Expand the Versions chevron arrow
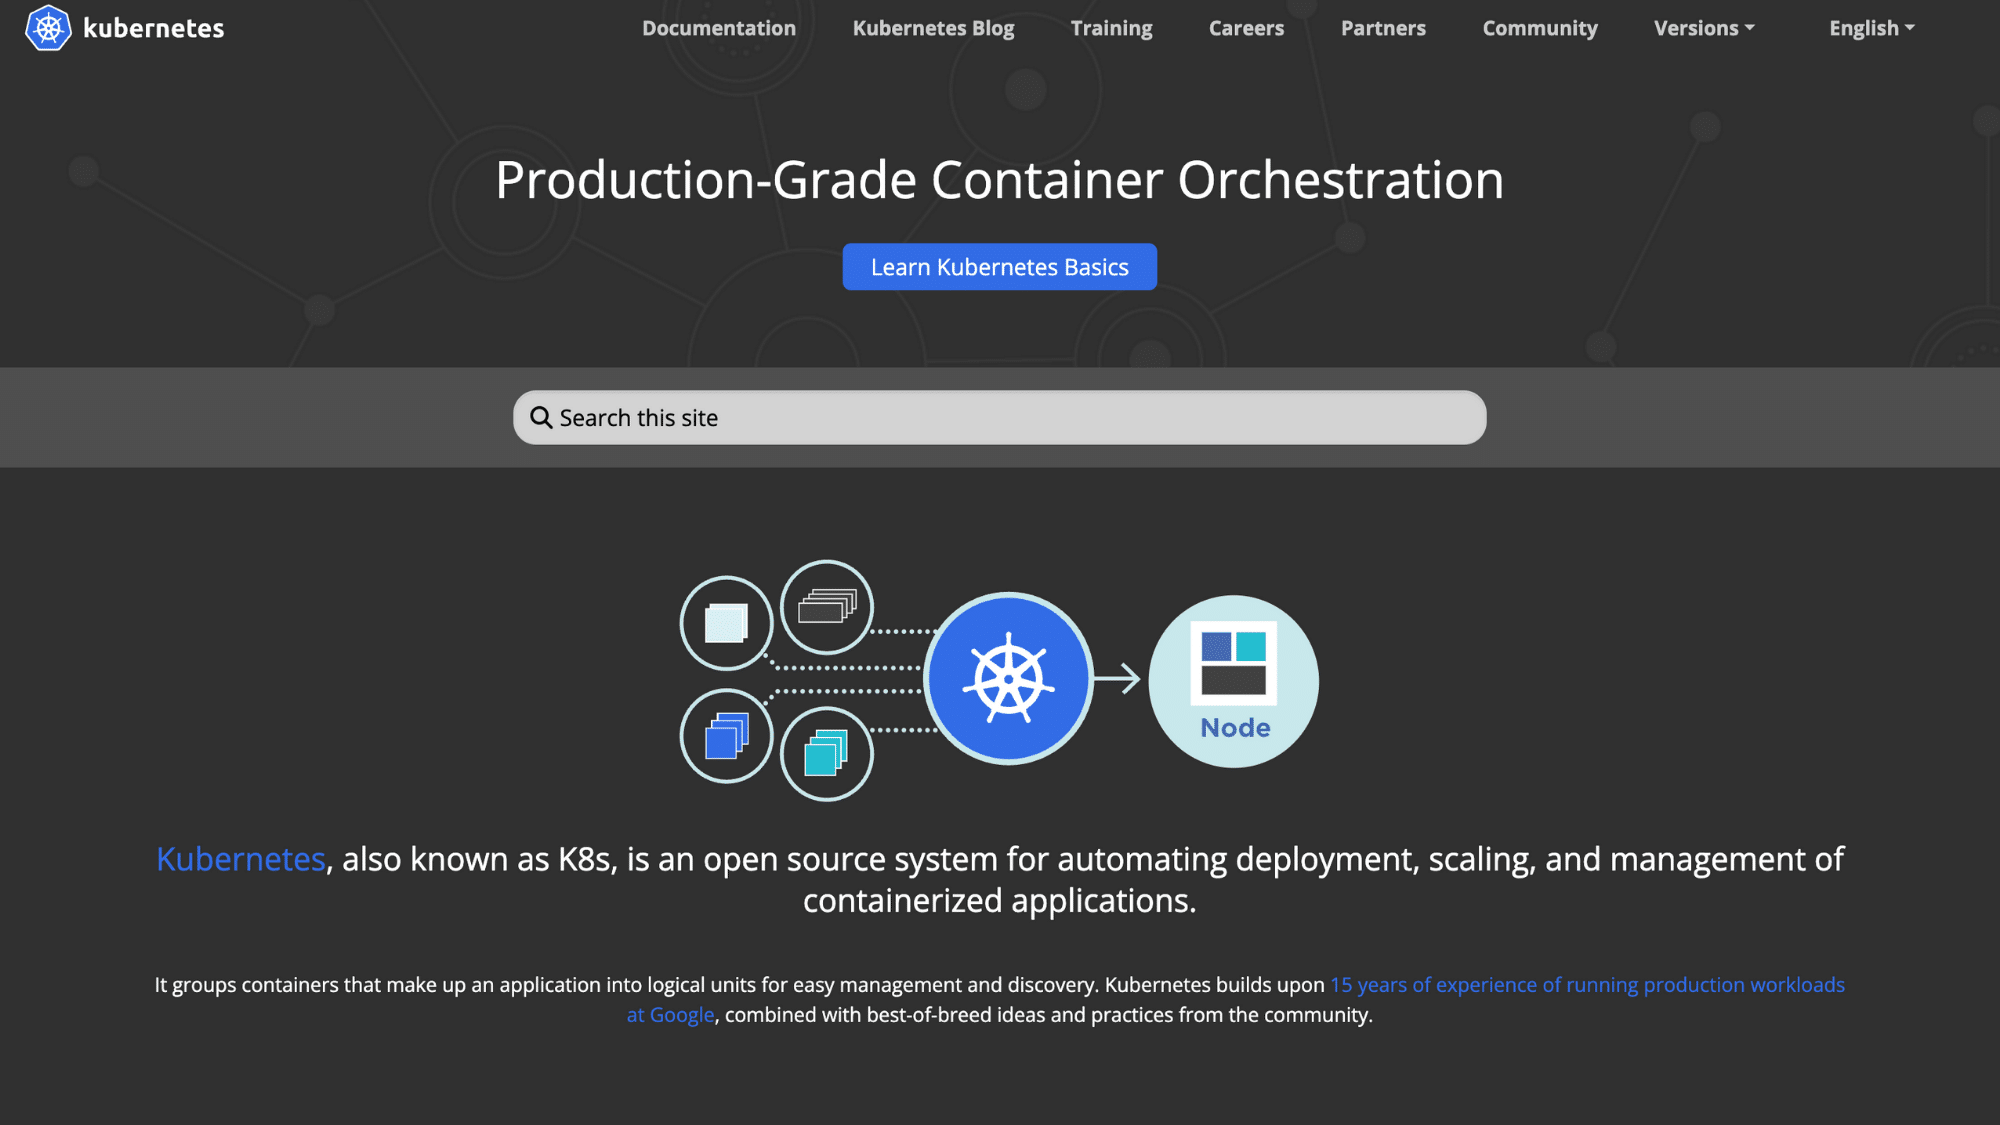 click(x=1749, y=28)
